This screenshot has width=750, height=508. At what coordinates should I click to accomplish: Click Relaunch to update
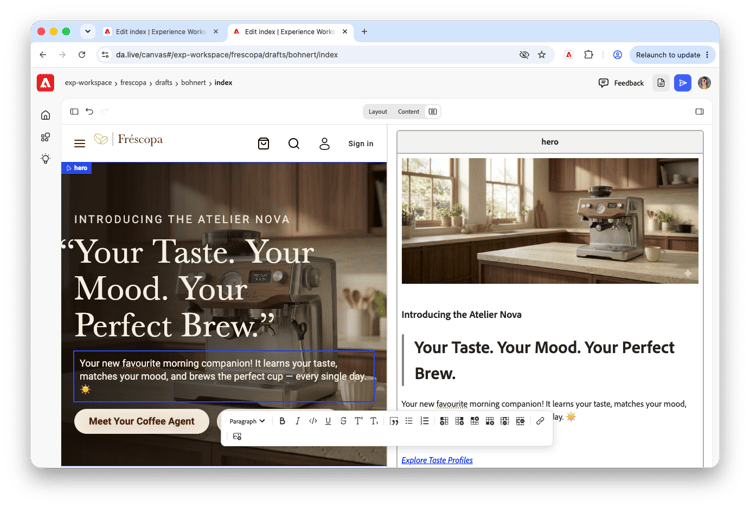tap(672, 55)
